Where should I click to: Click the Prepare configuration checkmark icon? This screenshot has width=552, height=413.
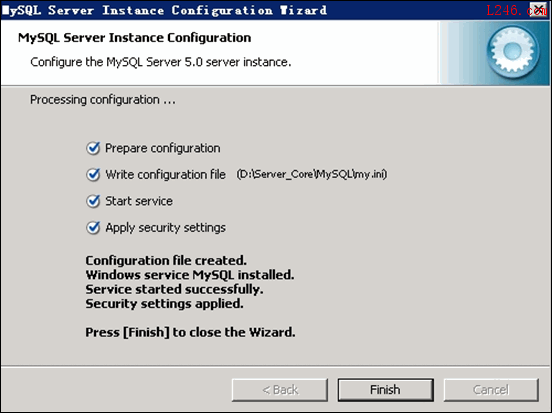[x=93, y=148]
